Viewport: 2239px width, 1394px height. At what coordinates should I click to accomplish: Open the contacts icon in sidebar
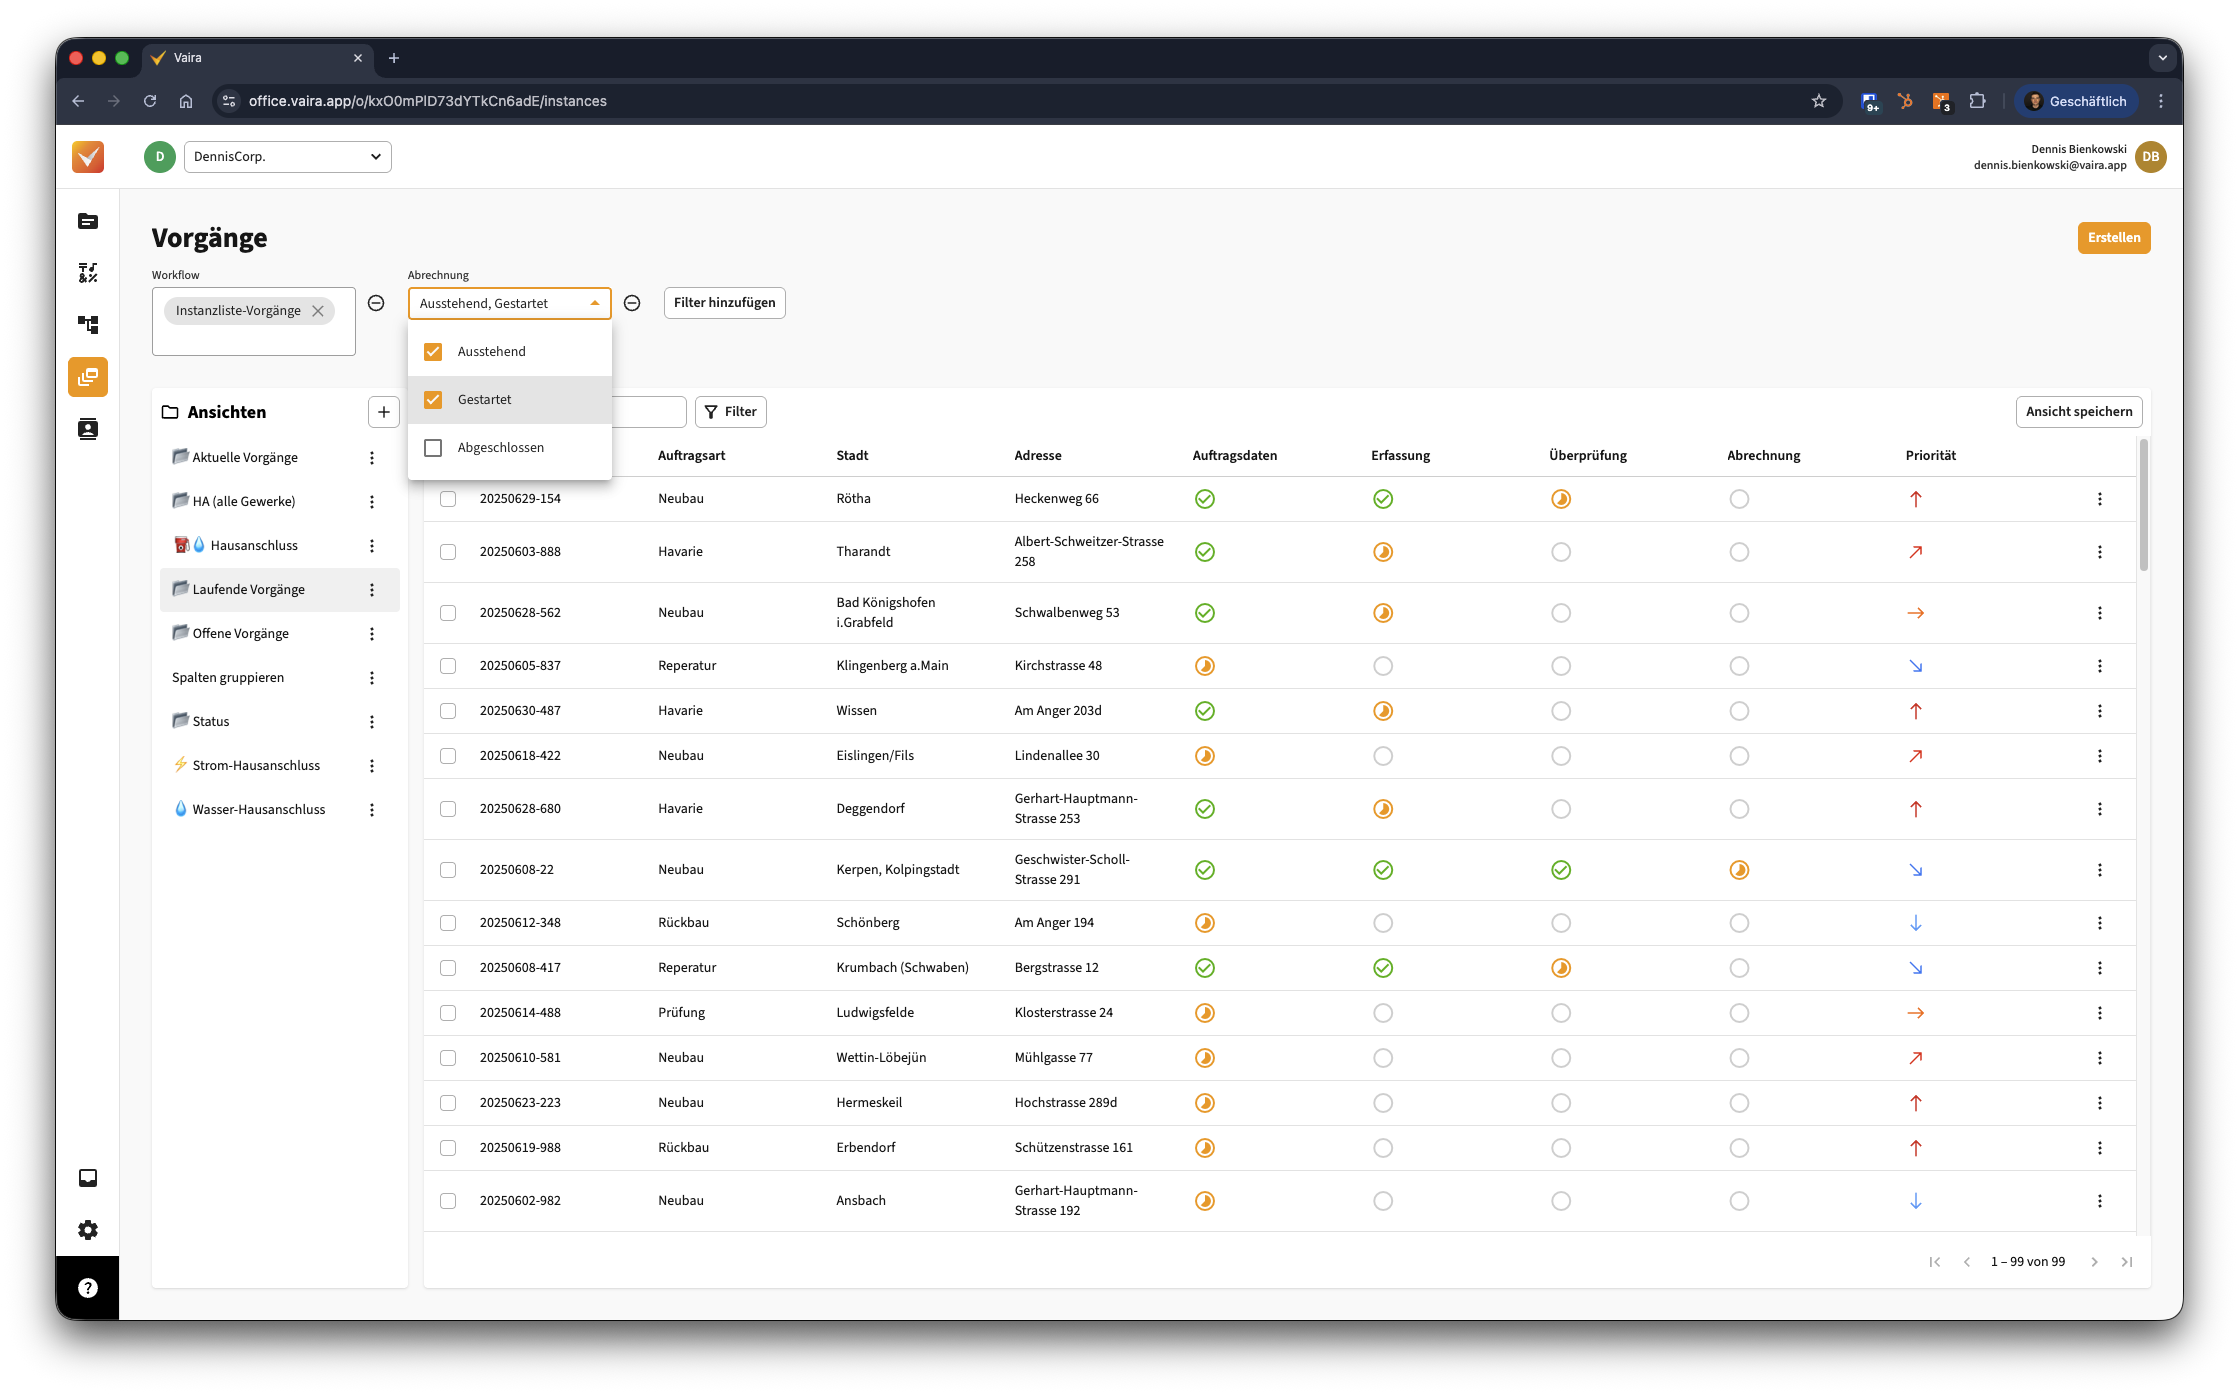pos(88,429)
